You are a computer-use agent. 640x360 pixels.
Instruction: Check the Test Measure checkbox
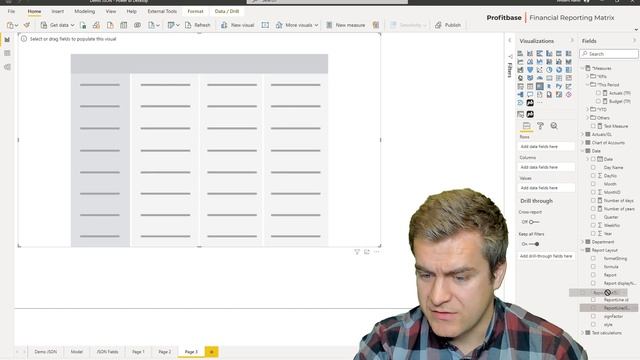[593, 126]
